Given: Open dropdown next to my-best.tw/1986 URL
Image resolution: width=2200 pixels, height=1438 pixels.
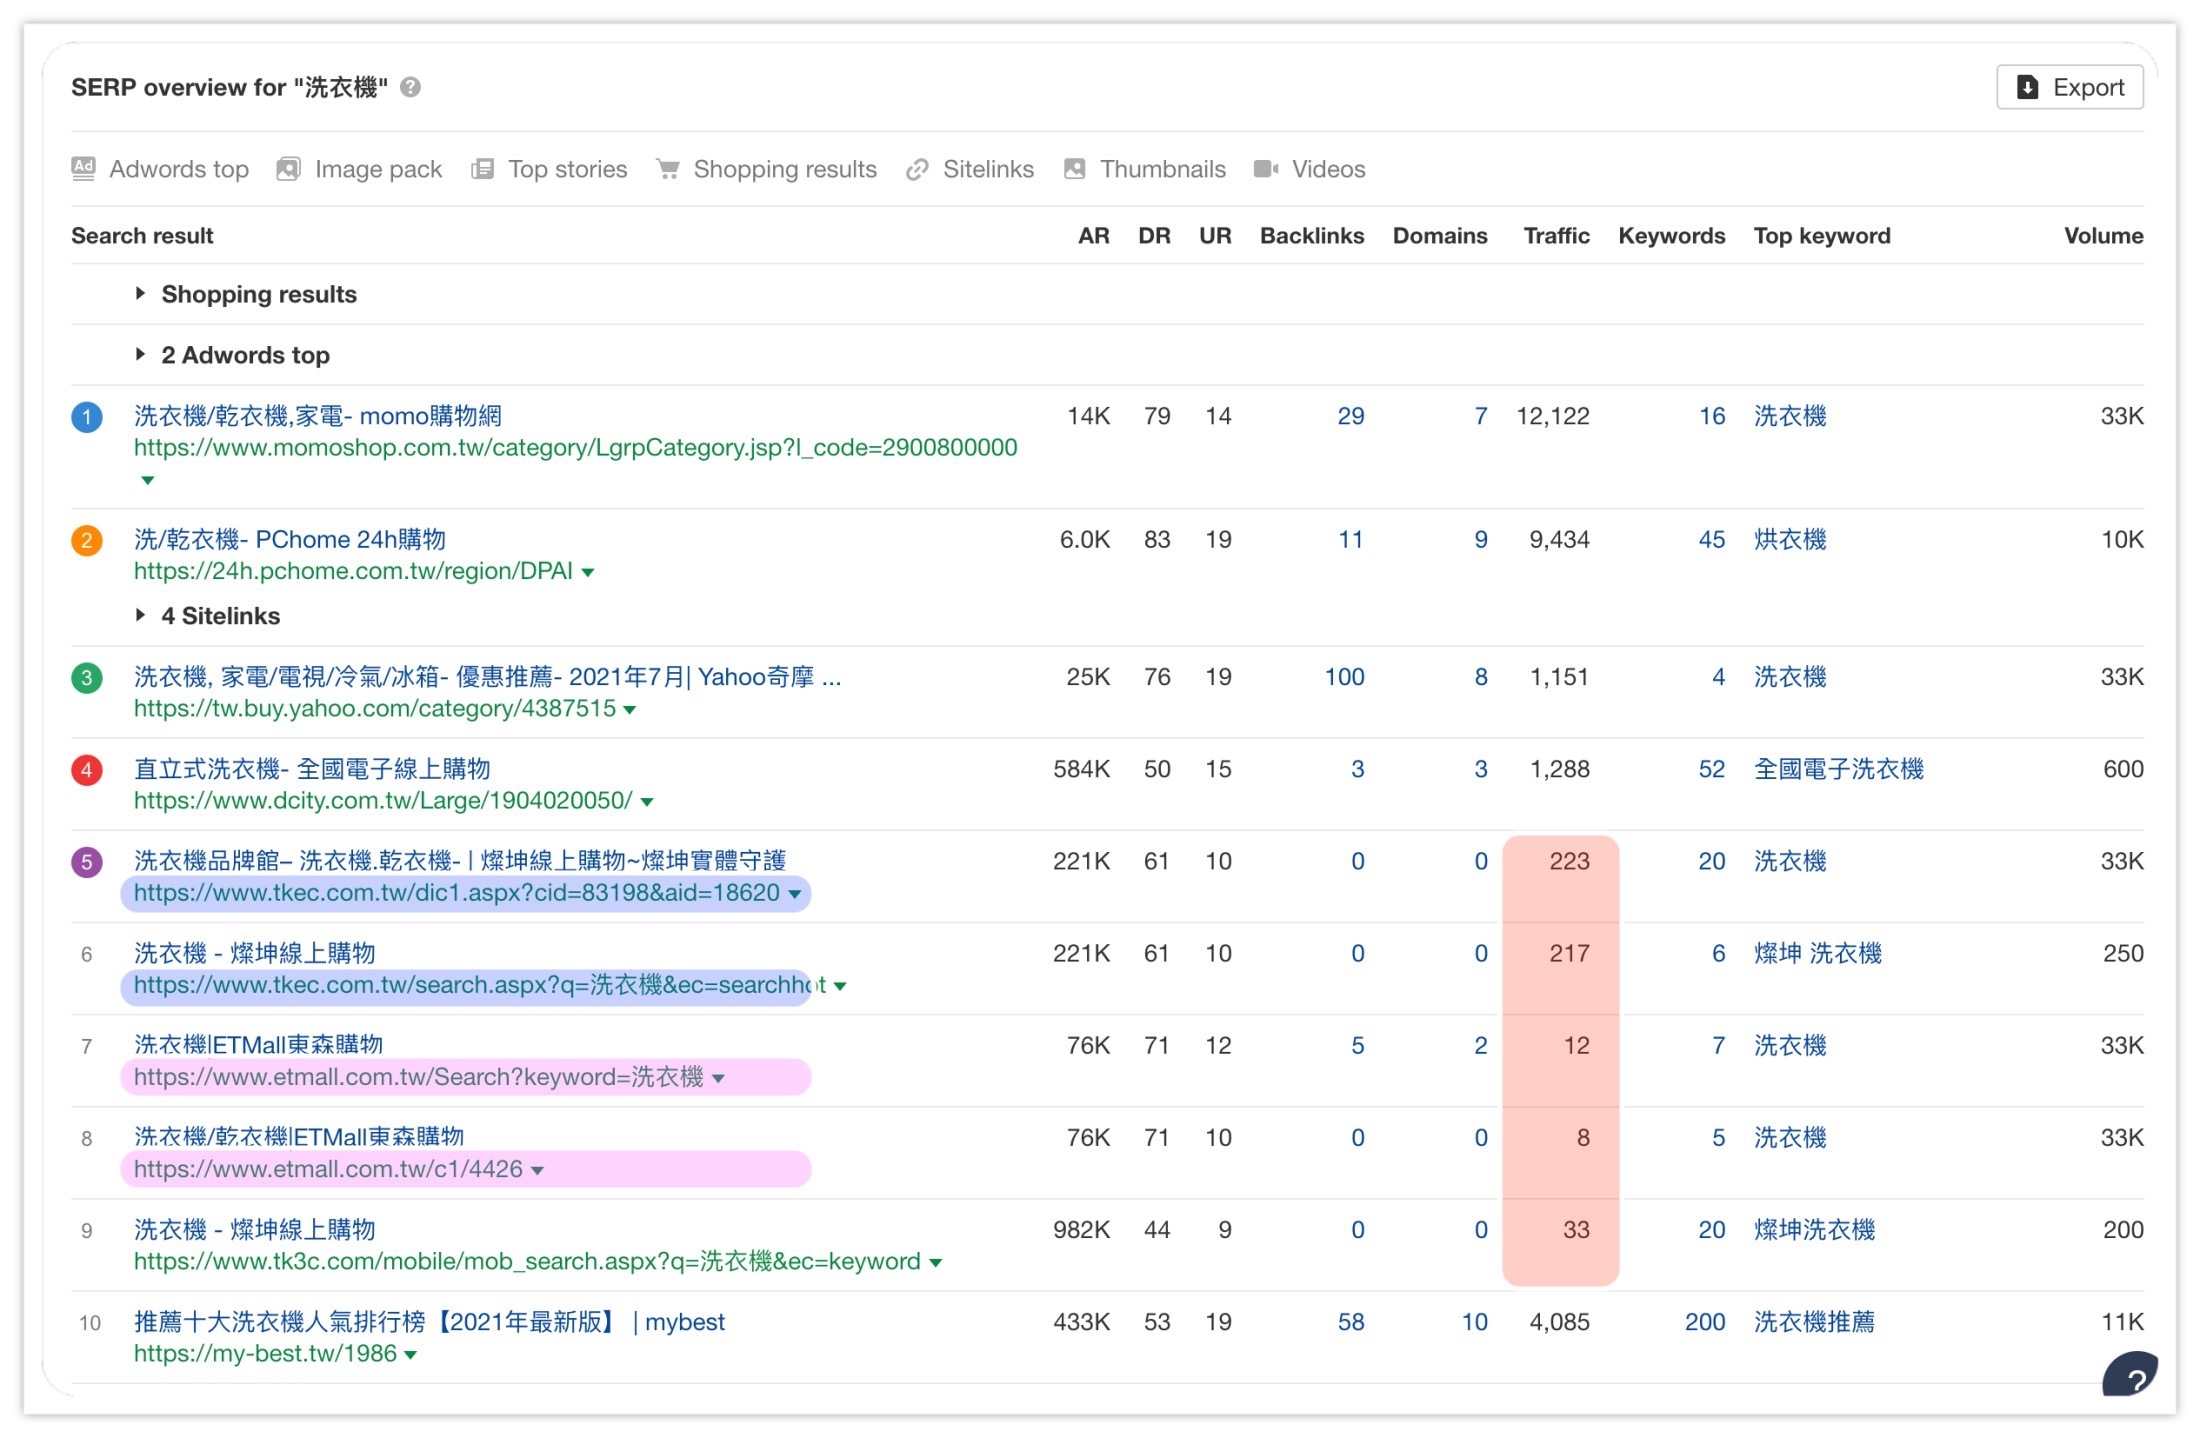Looking at the screenshot, I should point(410,1355).
